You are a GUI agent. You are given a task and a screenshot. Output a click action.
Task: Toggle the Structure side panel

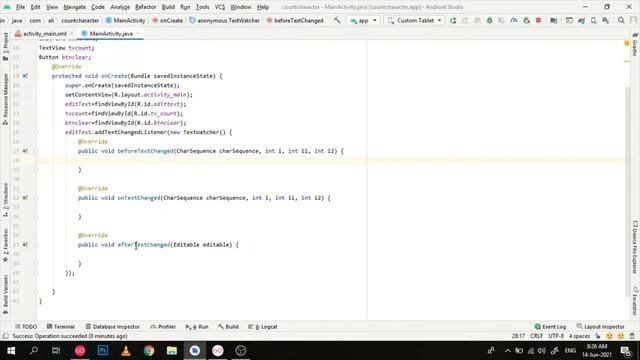point(5,200)
